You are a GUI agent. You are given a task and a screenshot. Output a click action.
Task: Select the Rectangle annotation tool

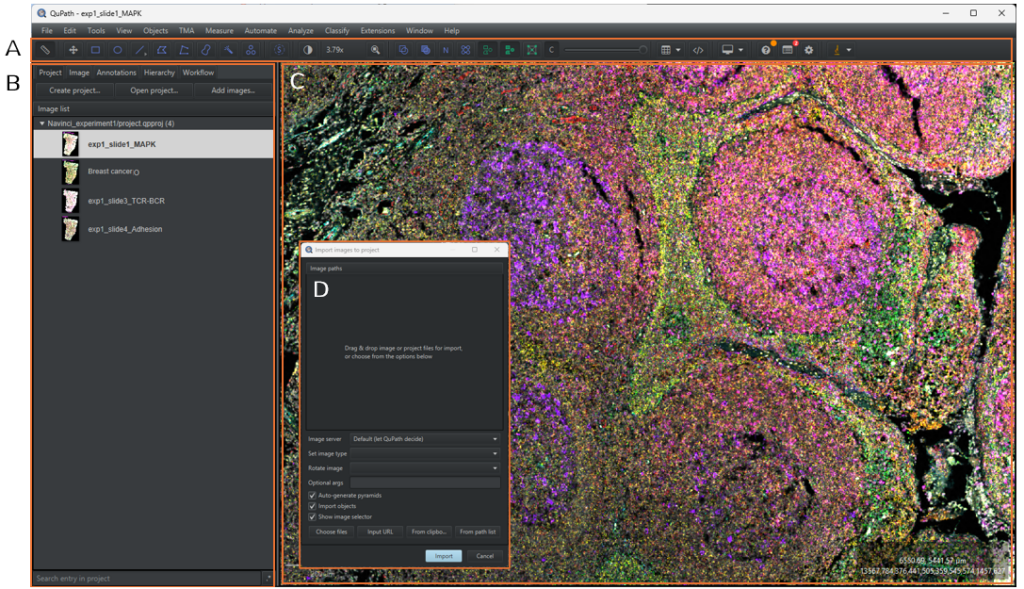96,49
